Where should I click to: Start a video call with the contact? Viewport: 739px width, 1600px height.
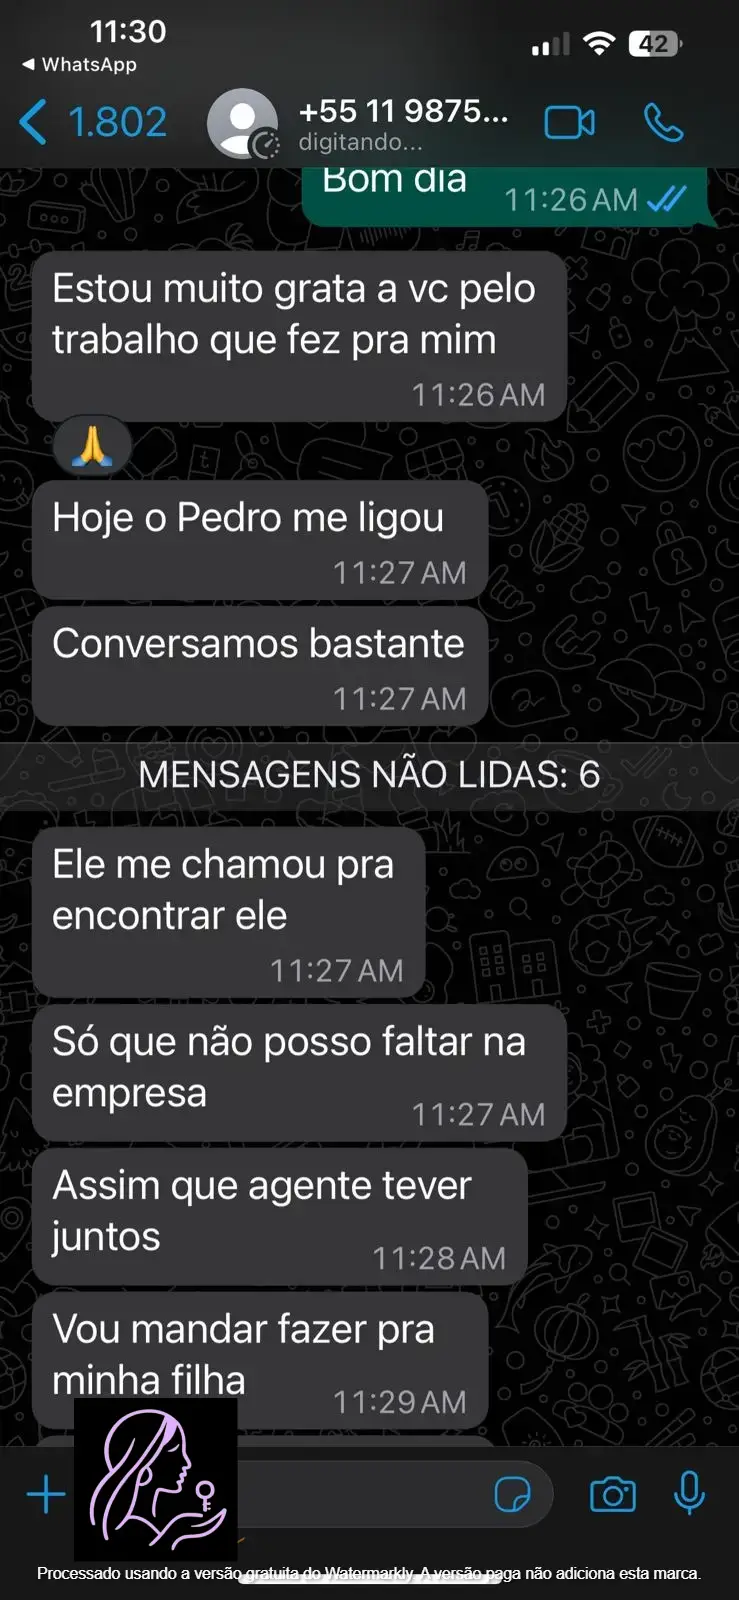(569, 122)
